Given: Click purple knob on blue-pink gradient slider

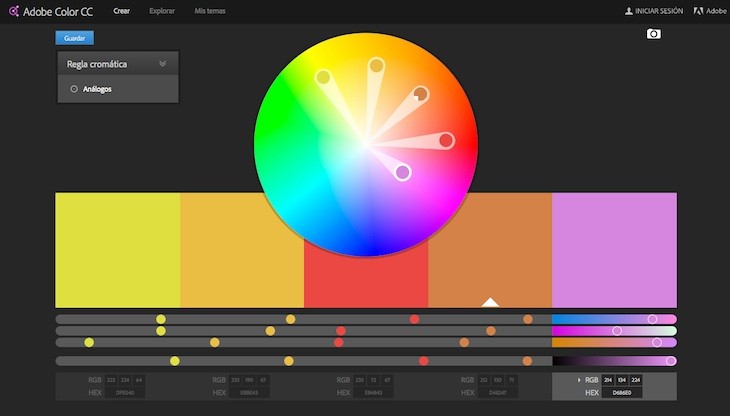Looking at the screenshot, I should pos(652,319).
